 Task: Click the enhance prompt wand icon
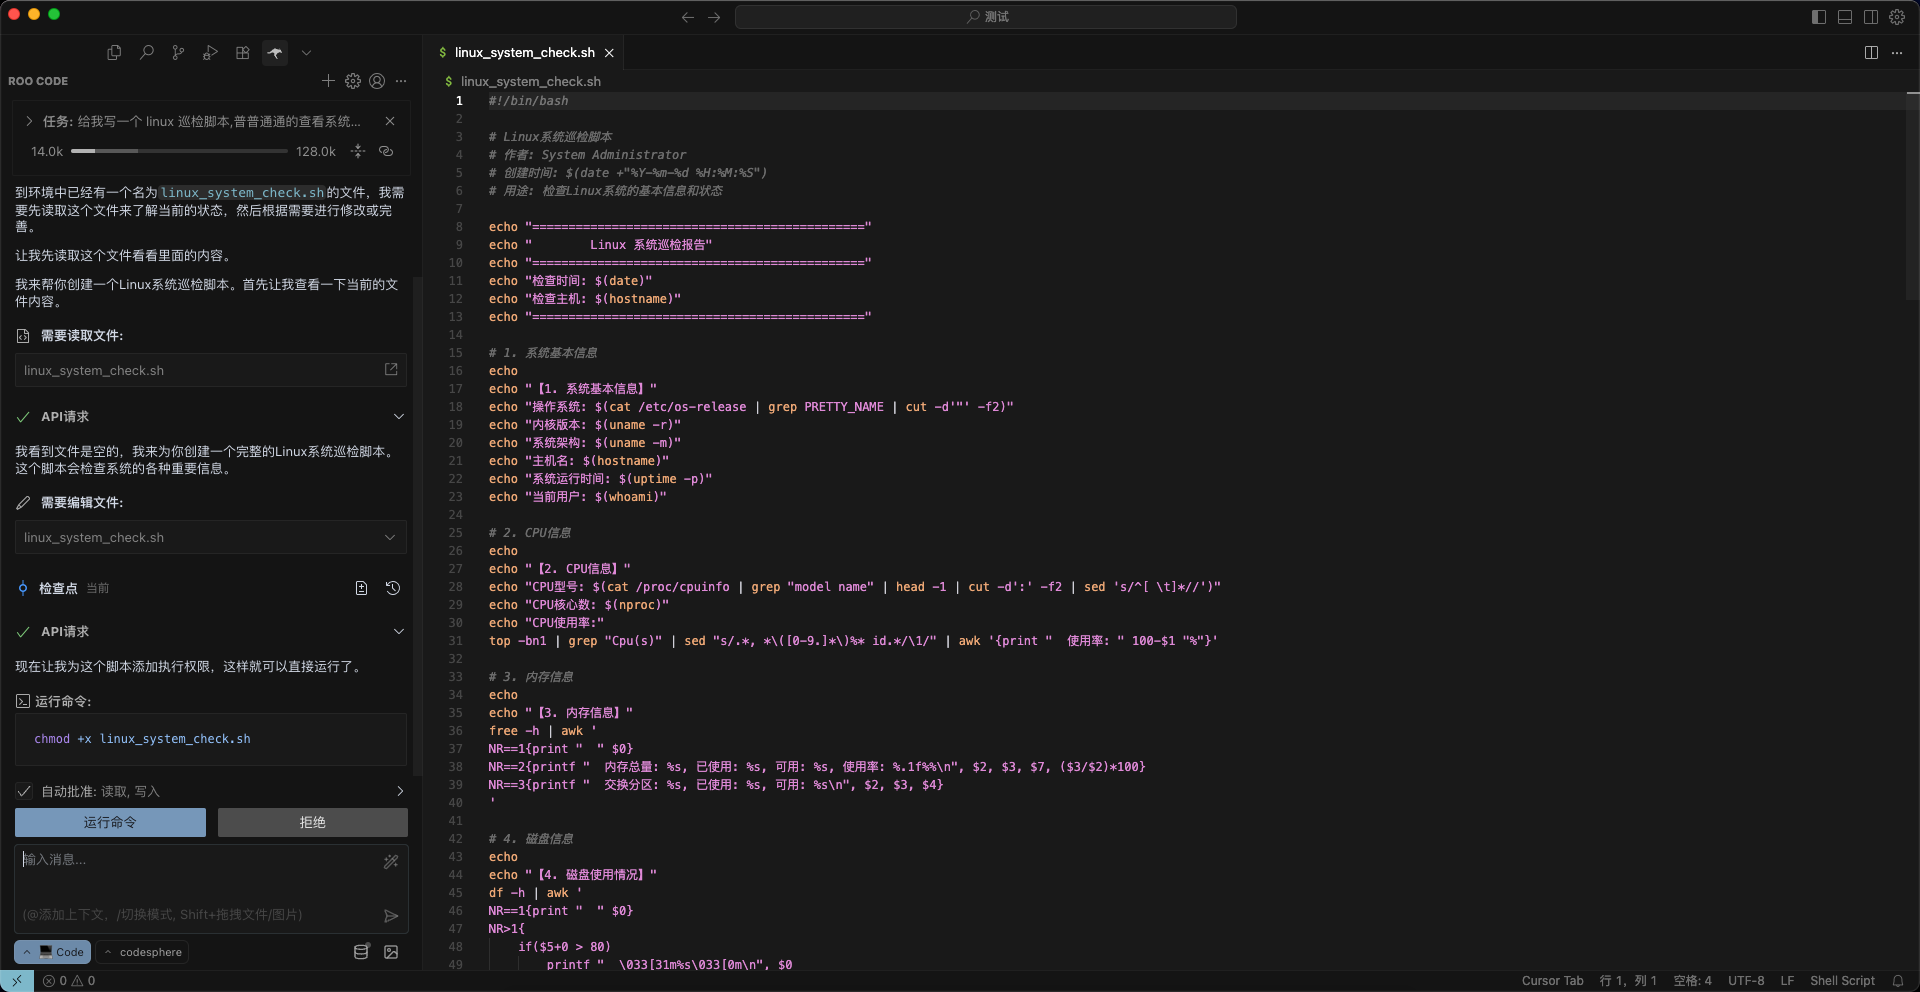391,861
